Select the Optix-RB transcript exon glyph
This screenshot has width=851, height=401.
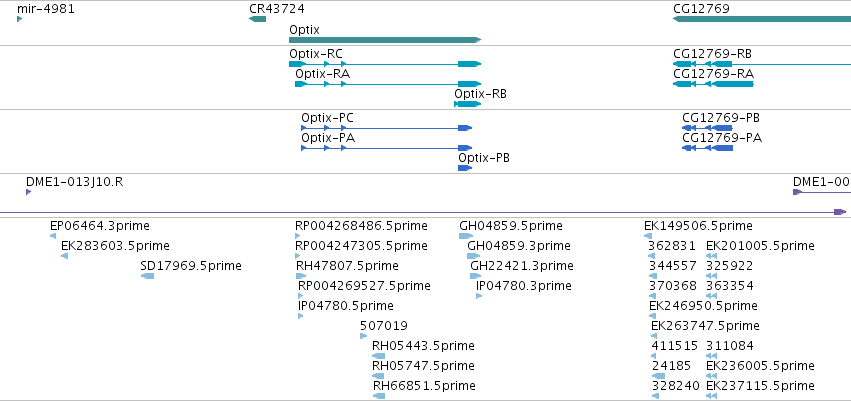click(467, 103)
